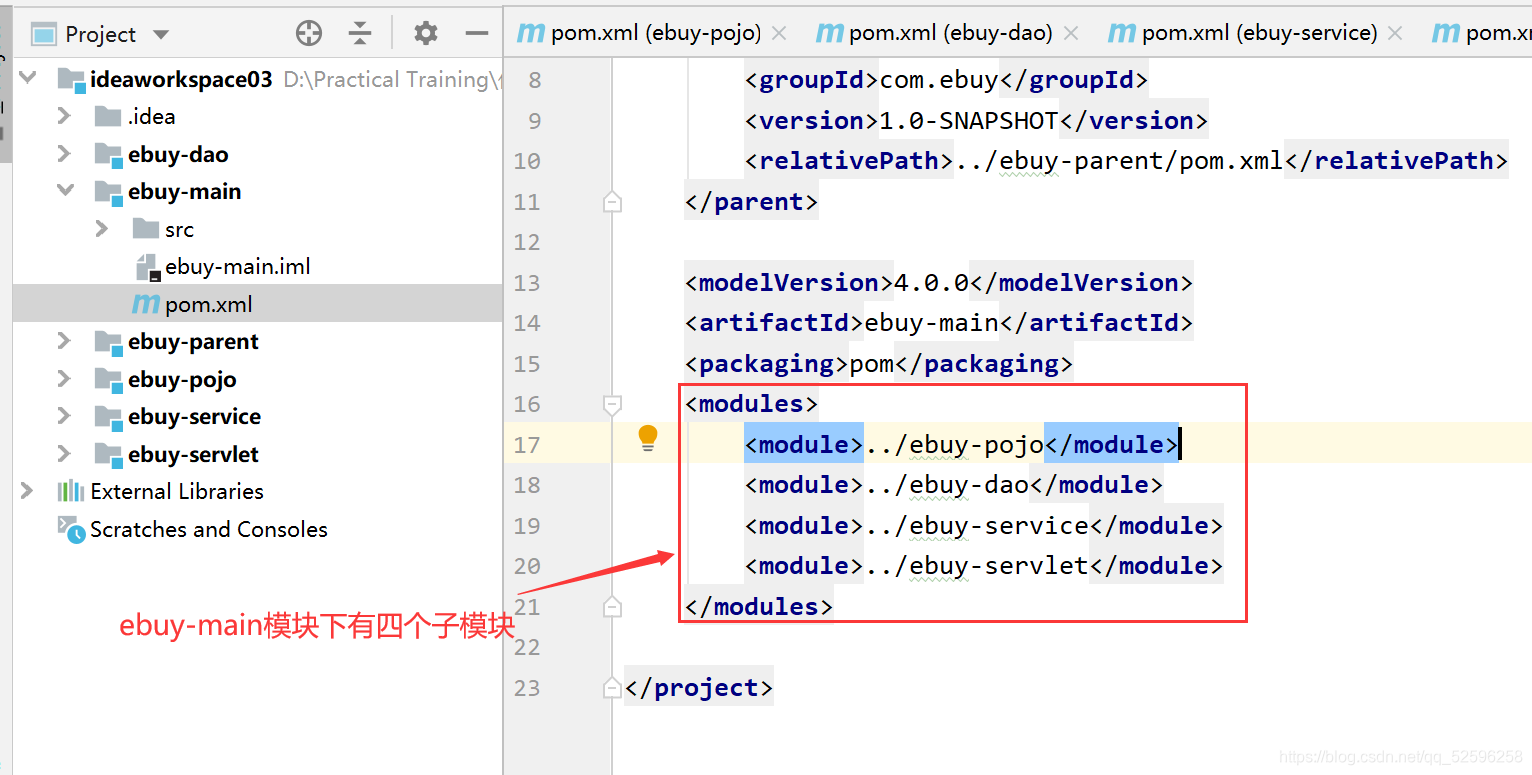Select Scratches and Consoles item
Image resolution: width=1532 pixels, height=775 pixels.
[209, 529]
